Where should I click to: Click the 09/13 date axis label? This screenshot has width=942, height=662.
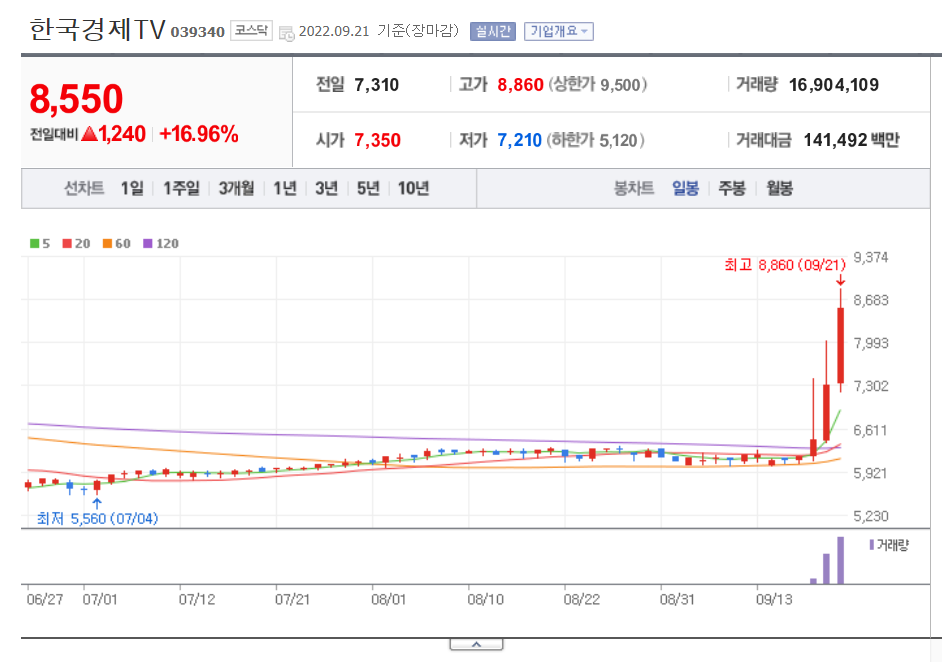click(774, 599)
